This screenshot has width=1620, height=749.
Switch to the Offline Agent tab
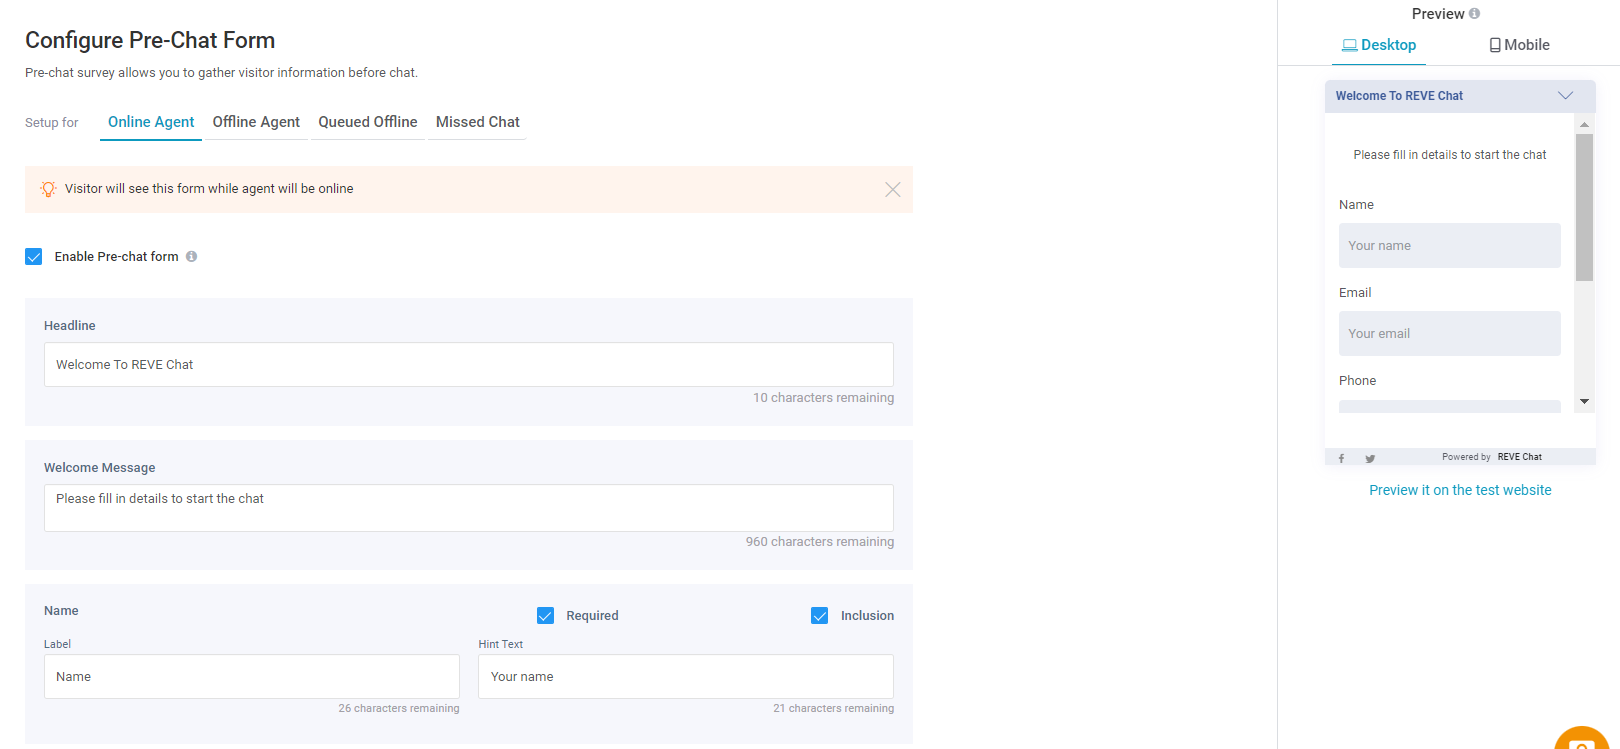[x=256, y=122]
